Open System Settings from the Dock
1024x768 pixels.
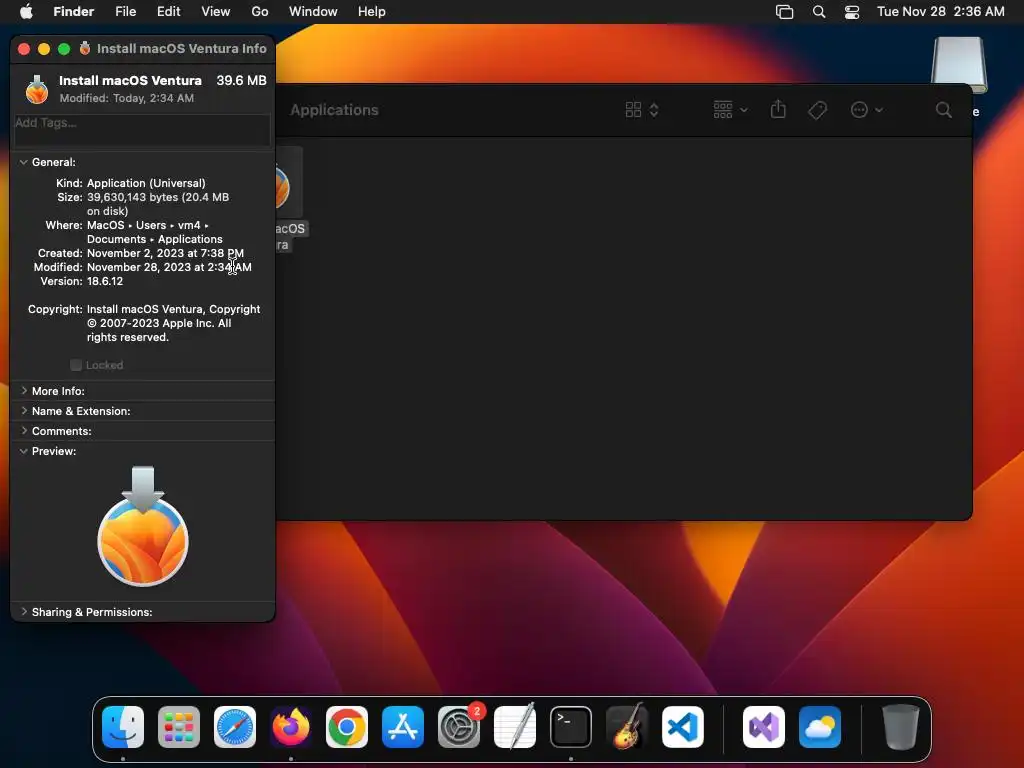coord(459,727)
